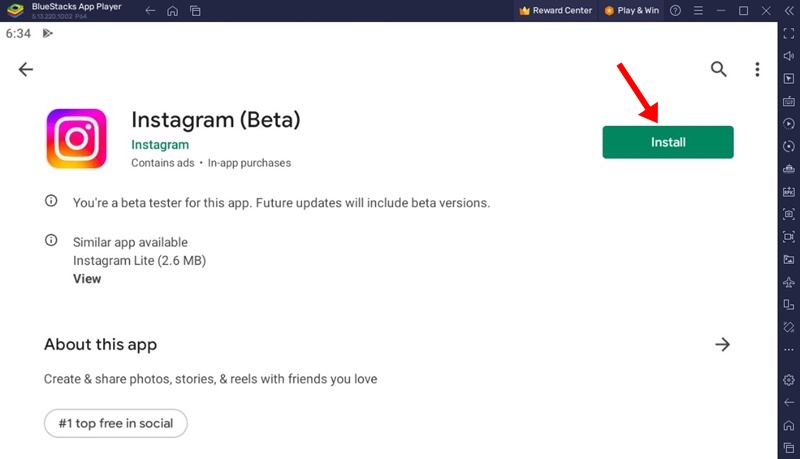Click the title bar recent apps icon
The height and width of the screenshot is (459, 800).
tap(195, 10)
